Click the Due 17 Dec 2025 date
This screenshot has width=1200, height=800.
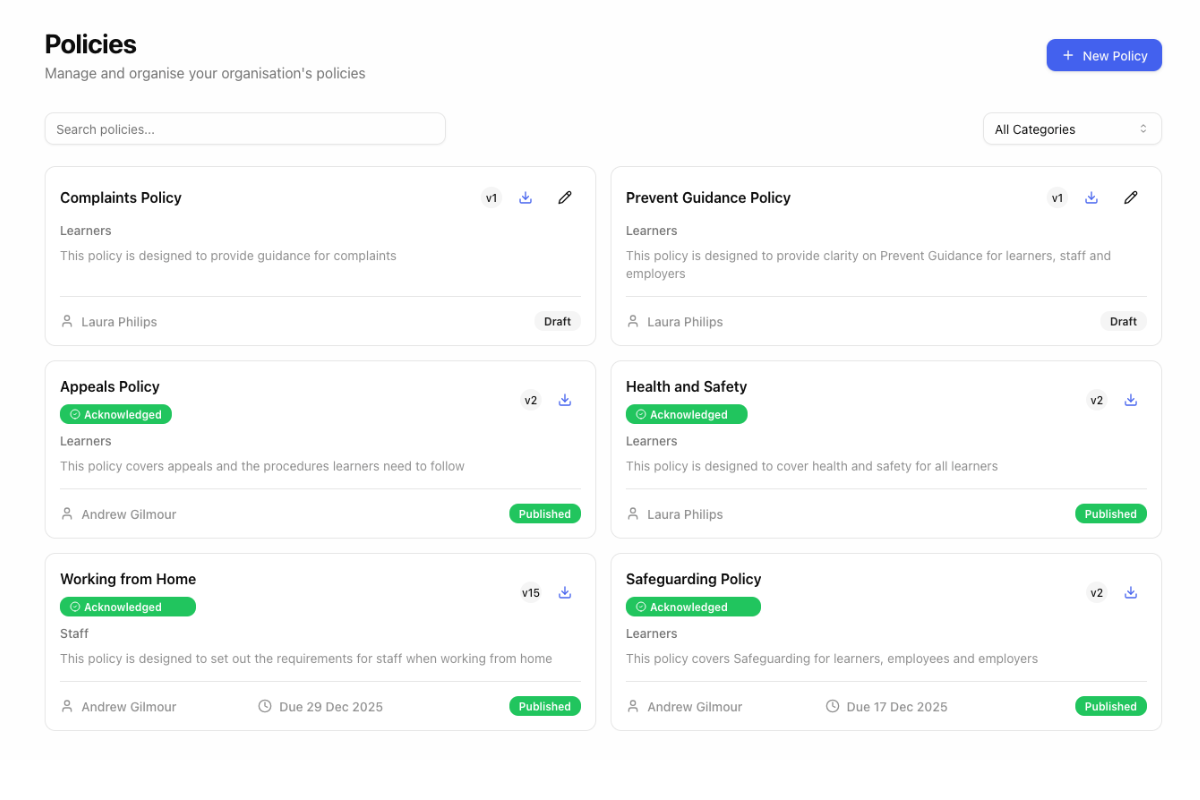tap(887, 707)
